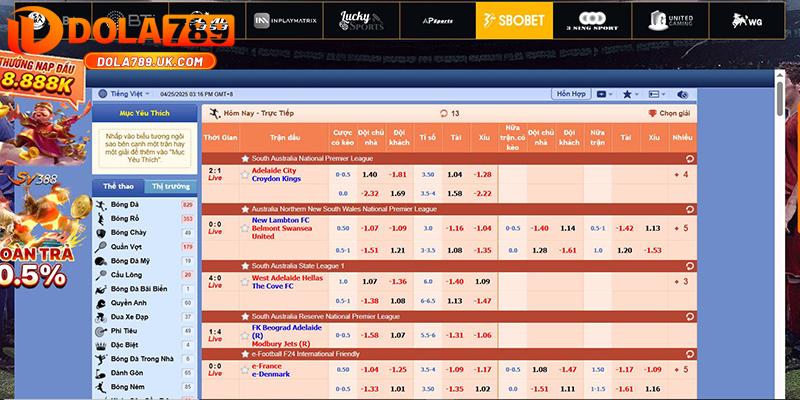Viewport: 800px width, 400px height.
Task: Star the South Australia State League 1 header
Action: [x=245, y=266]
